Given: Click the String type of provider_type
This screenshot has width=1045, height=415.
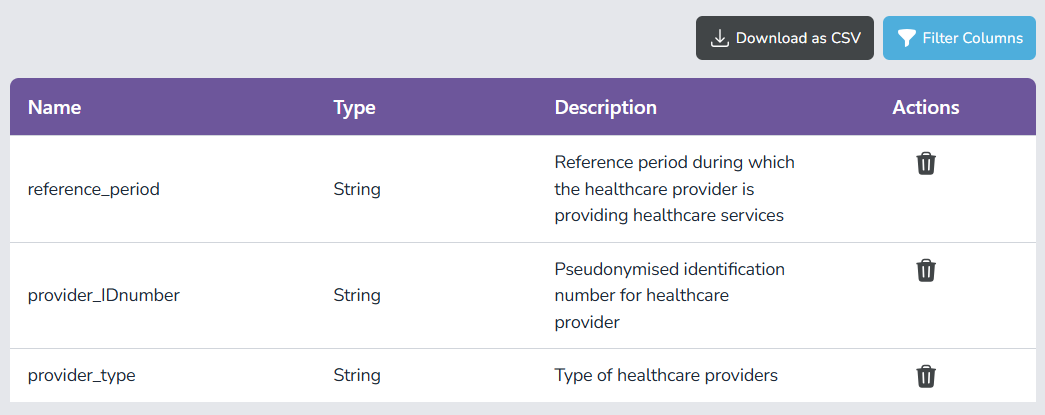Looking at the screenshot, I should 357,376.
